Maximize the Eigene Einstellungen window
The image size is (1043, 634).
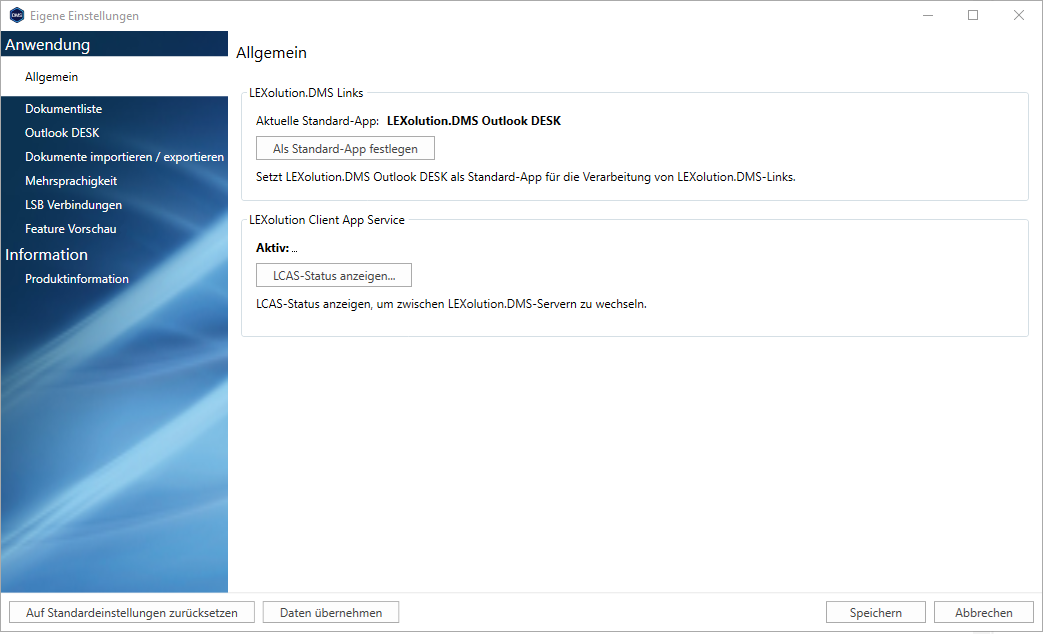(x=973, y=15)
